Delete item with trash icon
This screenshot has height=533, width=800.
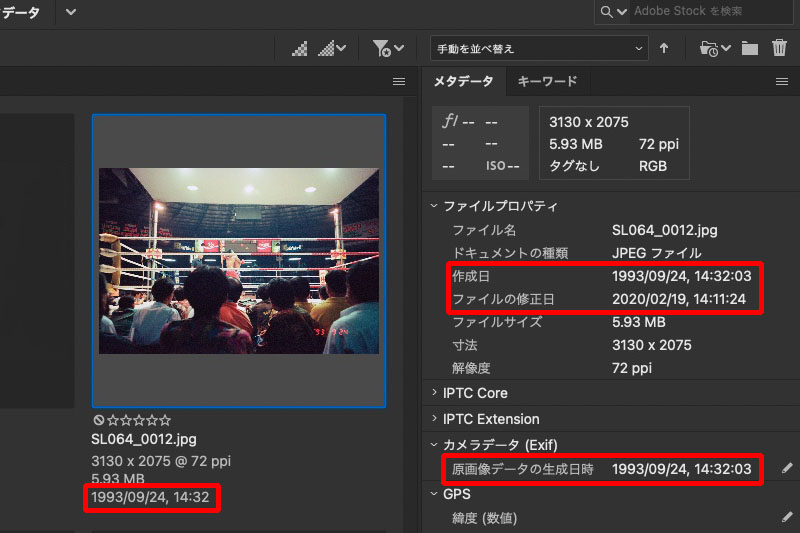click(779, 48)
